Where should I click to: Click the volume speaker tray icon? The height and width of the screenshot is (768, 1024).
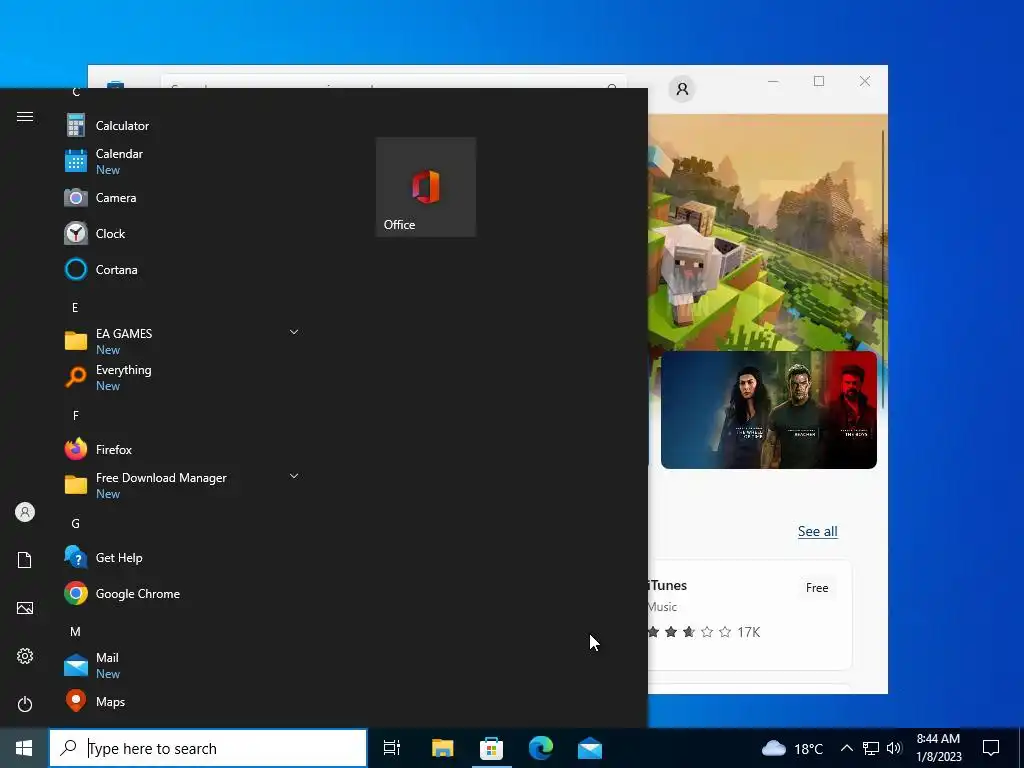(894, 748)
